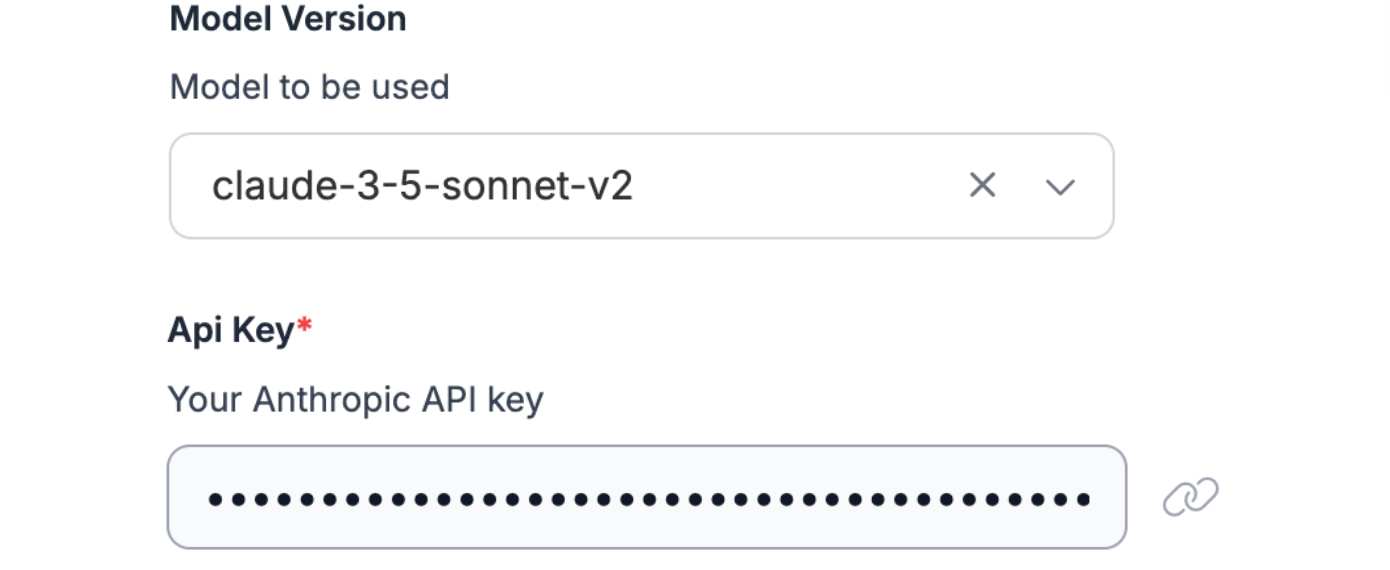Screen dimensions: 1390x570
Task: Click the Api Key field label
Action: (x=231, y=329)
